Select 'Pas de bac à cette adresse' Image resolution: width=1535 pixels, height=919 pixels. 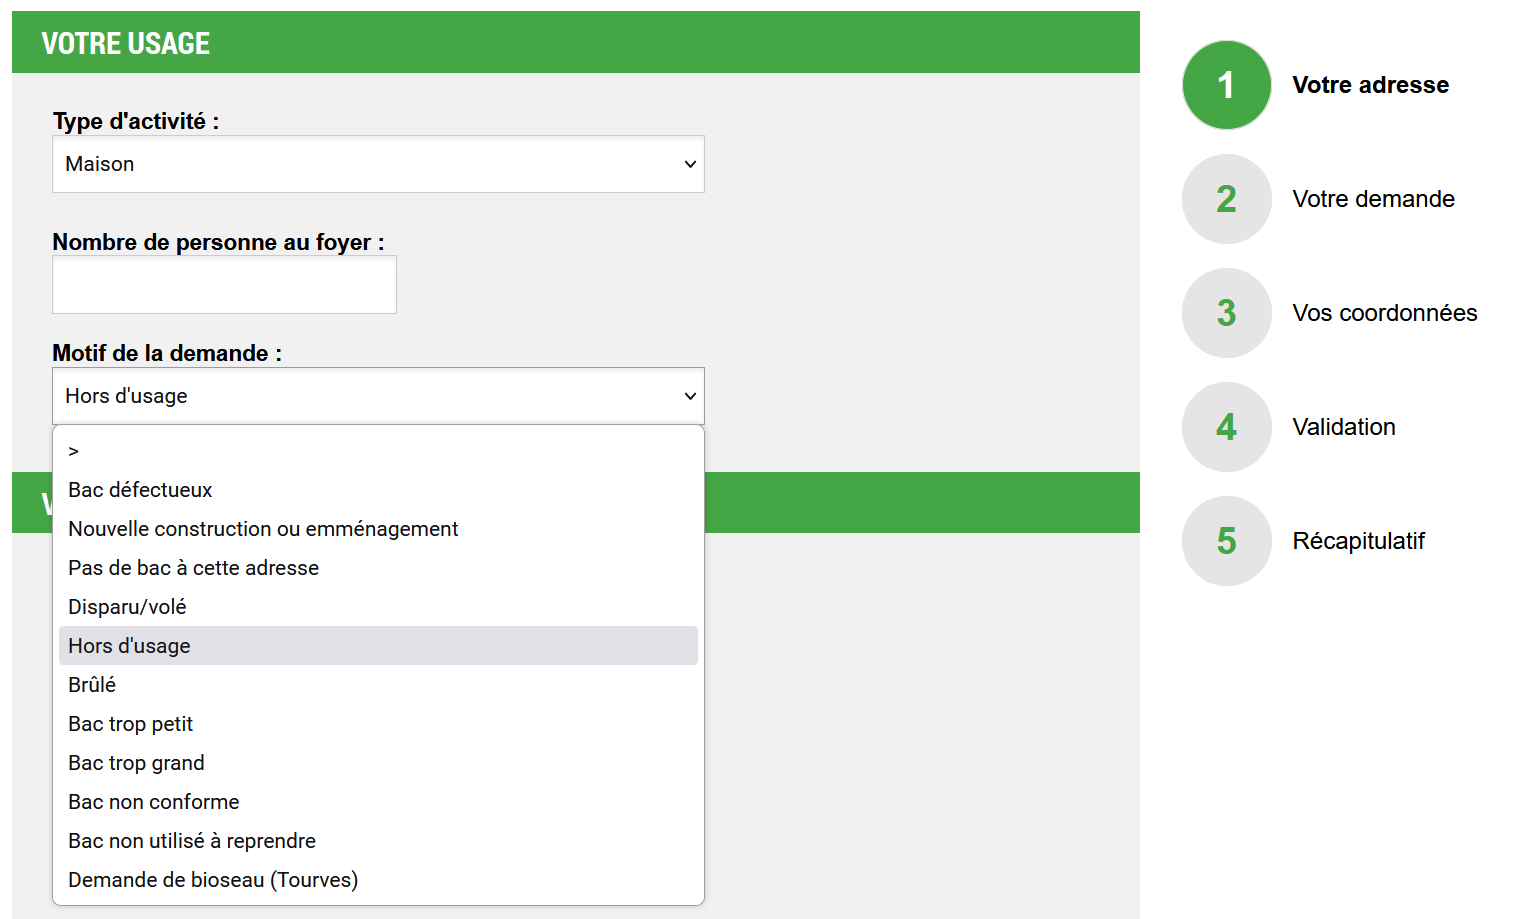tap(193, 568)
